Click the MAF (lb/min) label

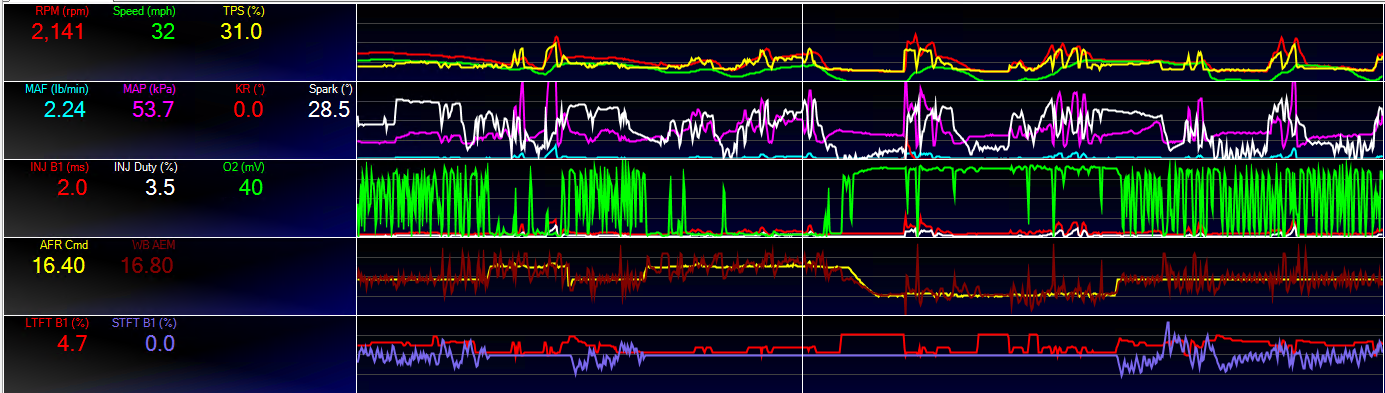pyautogui.click(x=58, y=89)
